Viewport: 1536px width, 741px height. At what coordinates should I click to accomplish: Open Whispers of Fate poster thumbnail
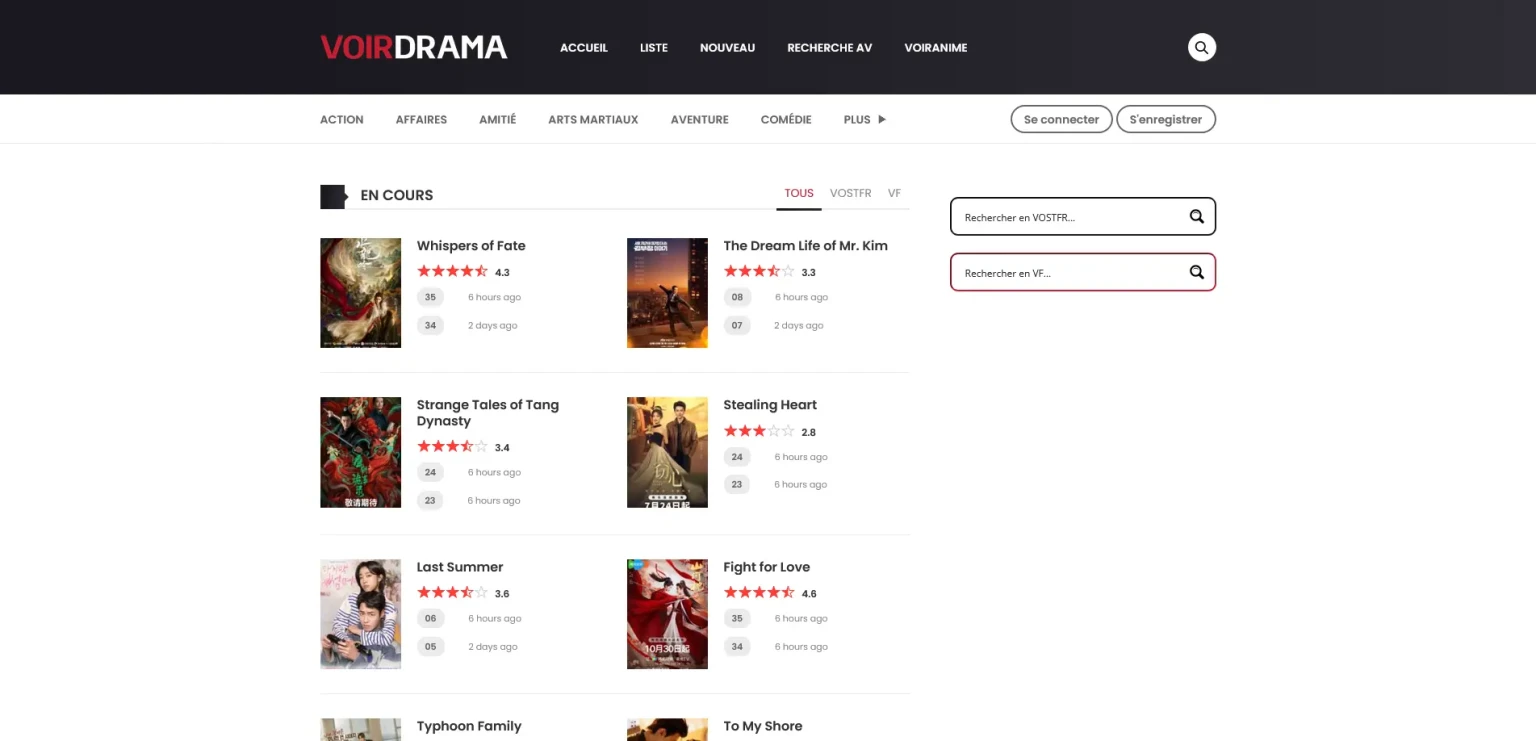(x=360, y=293)
